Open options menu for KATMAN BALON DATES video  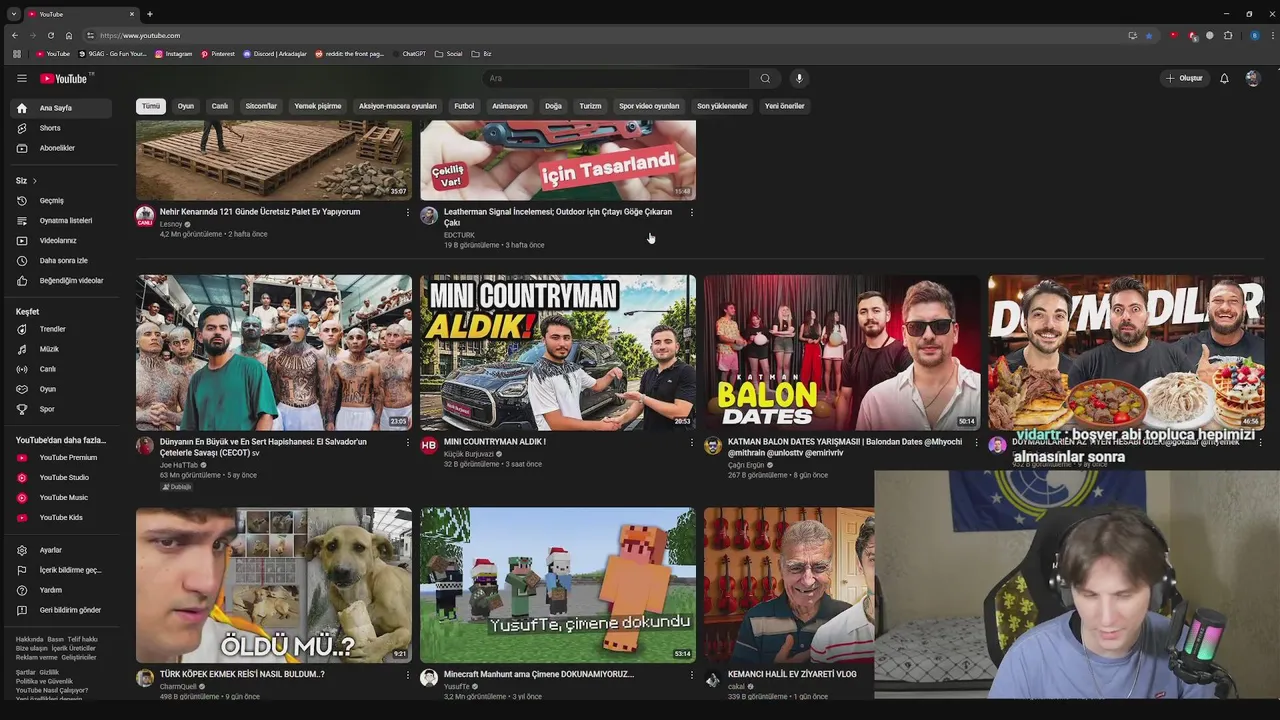(976, 442)
